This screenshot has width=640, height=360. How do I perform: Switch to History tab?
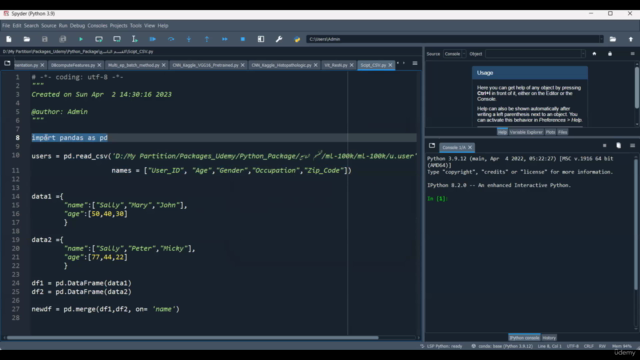(549, 338)
